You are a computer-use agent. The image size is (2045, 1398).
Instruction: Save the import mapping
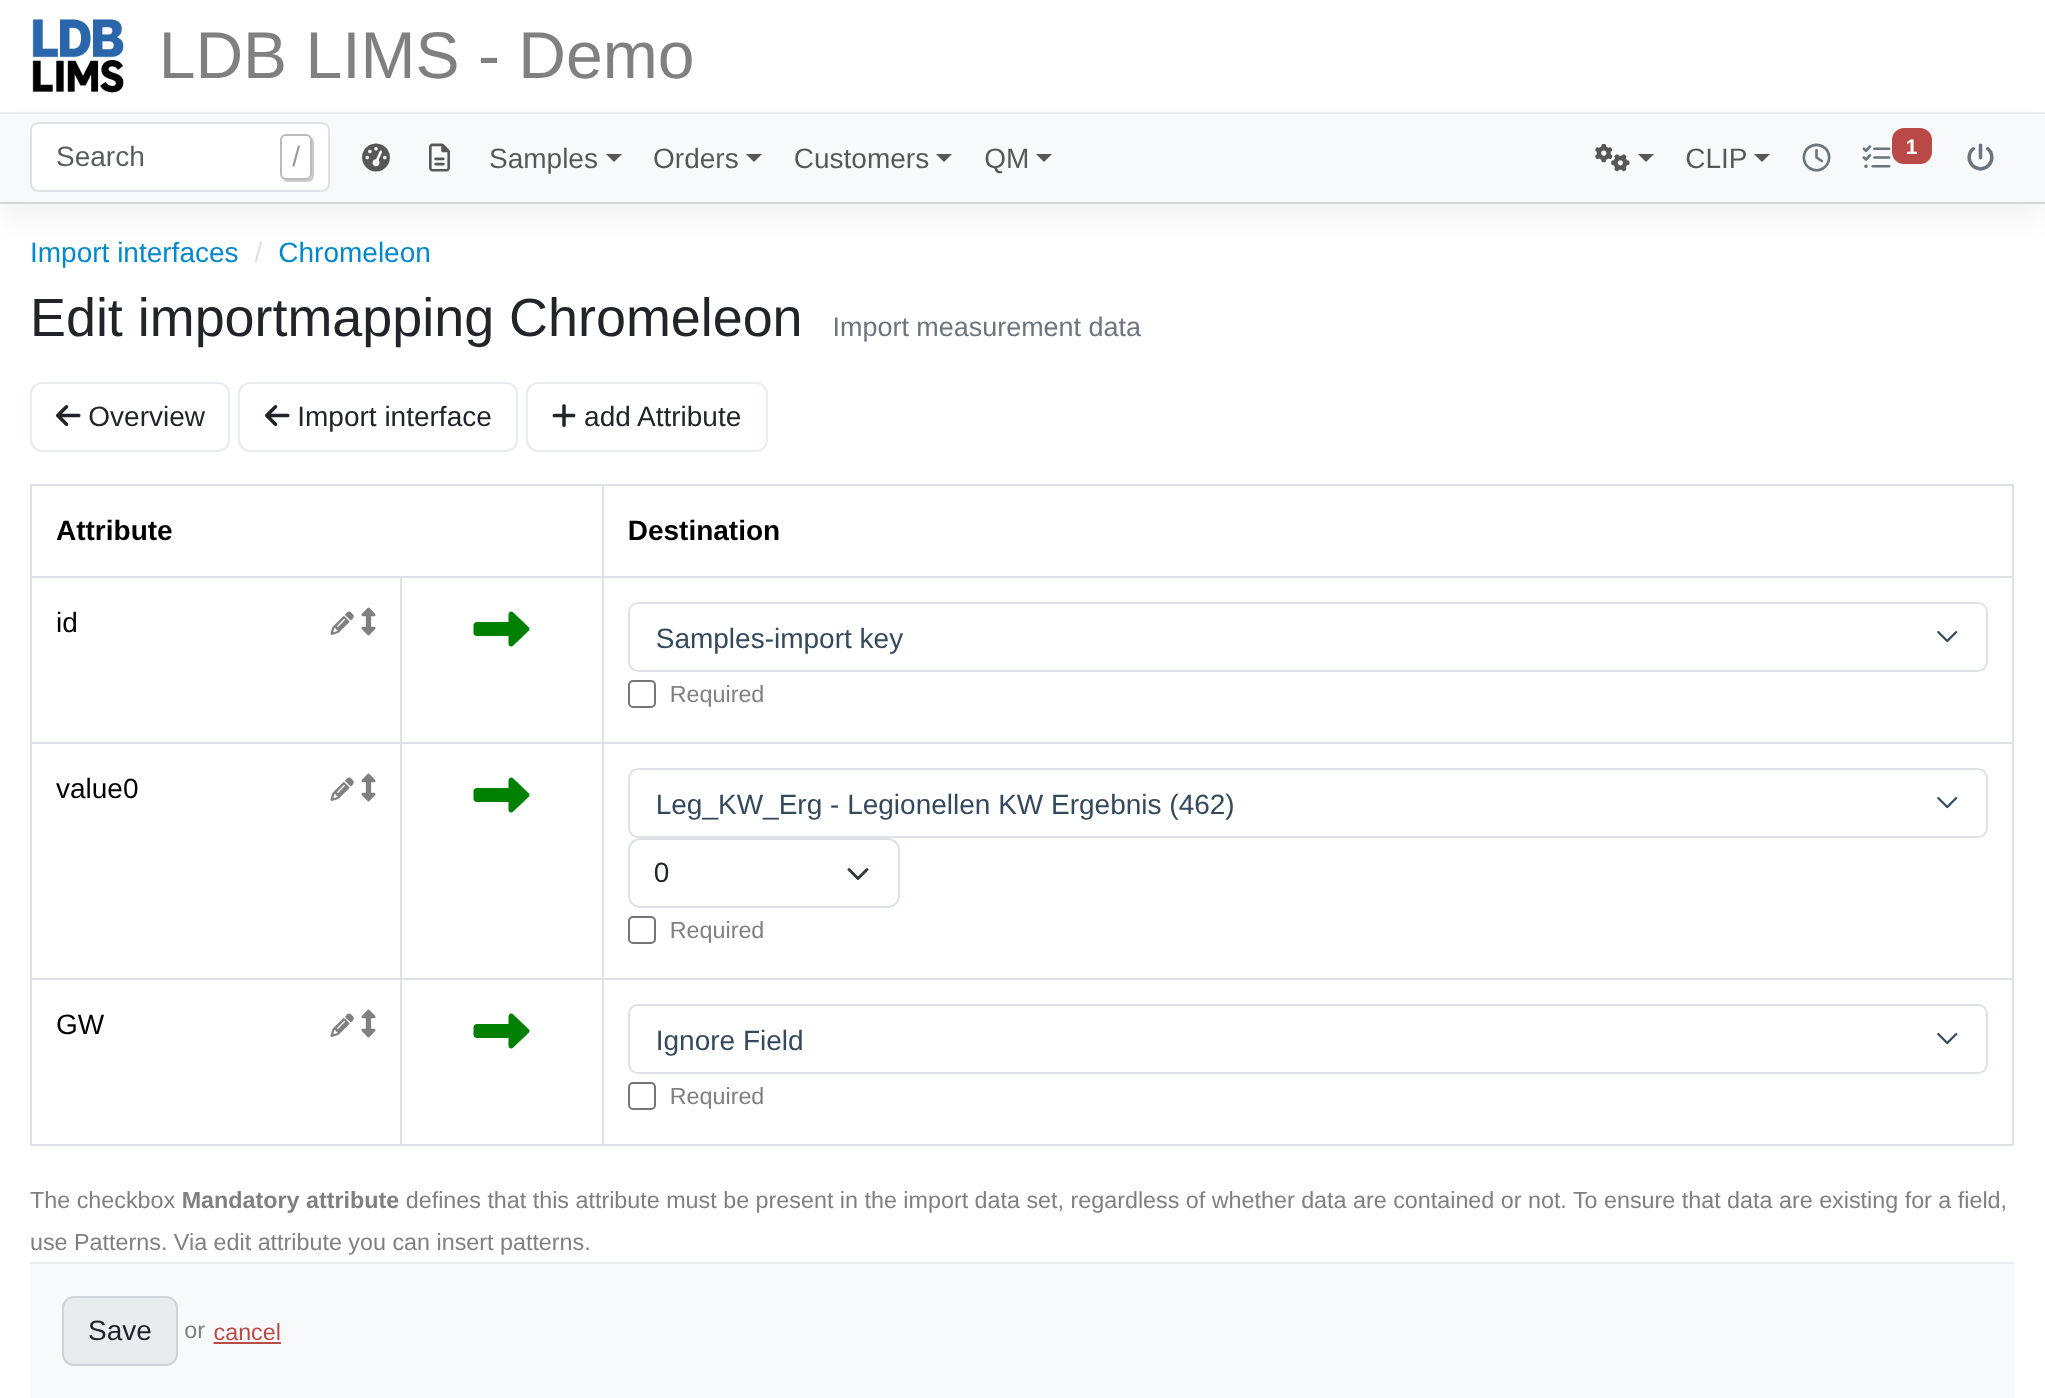(120, 1331)
